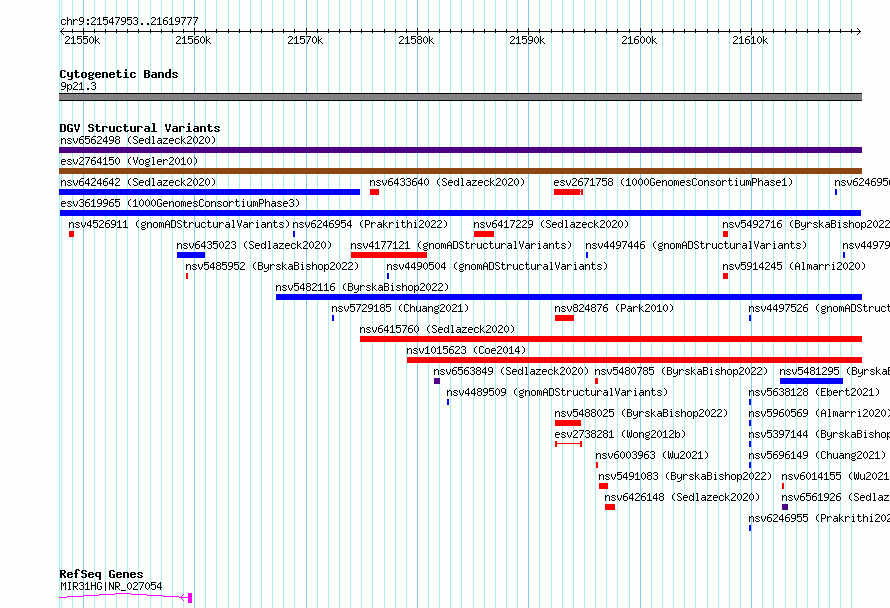Screen dimensions: 890x608
Task: Select the red nsv824876 variant bar
Action: pos(564,318)
